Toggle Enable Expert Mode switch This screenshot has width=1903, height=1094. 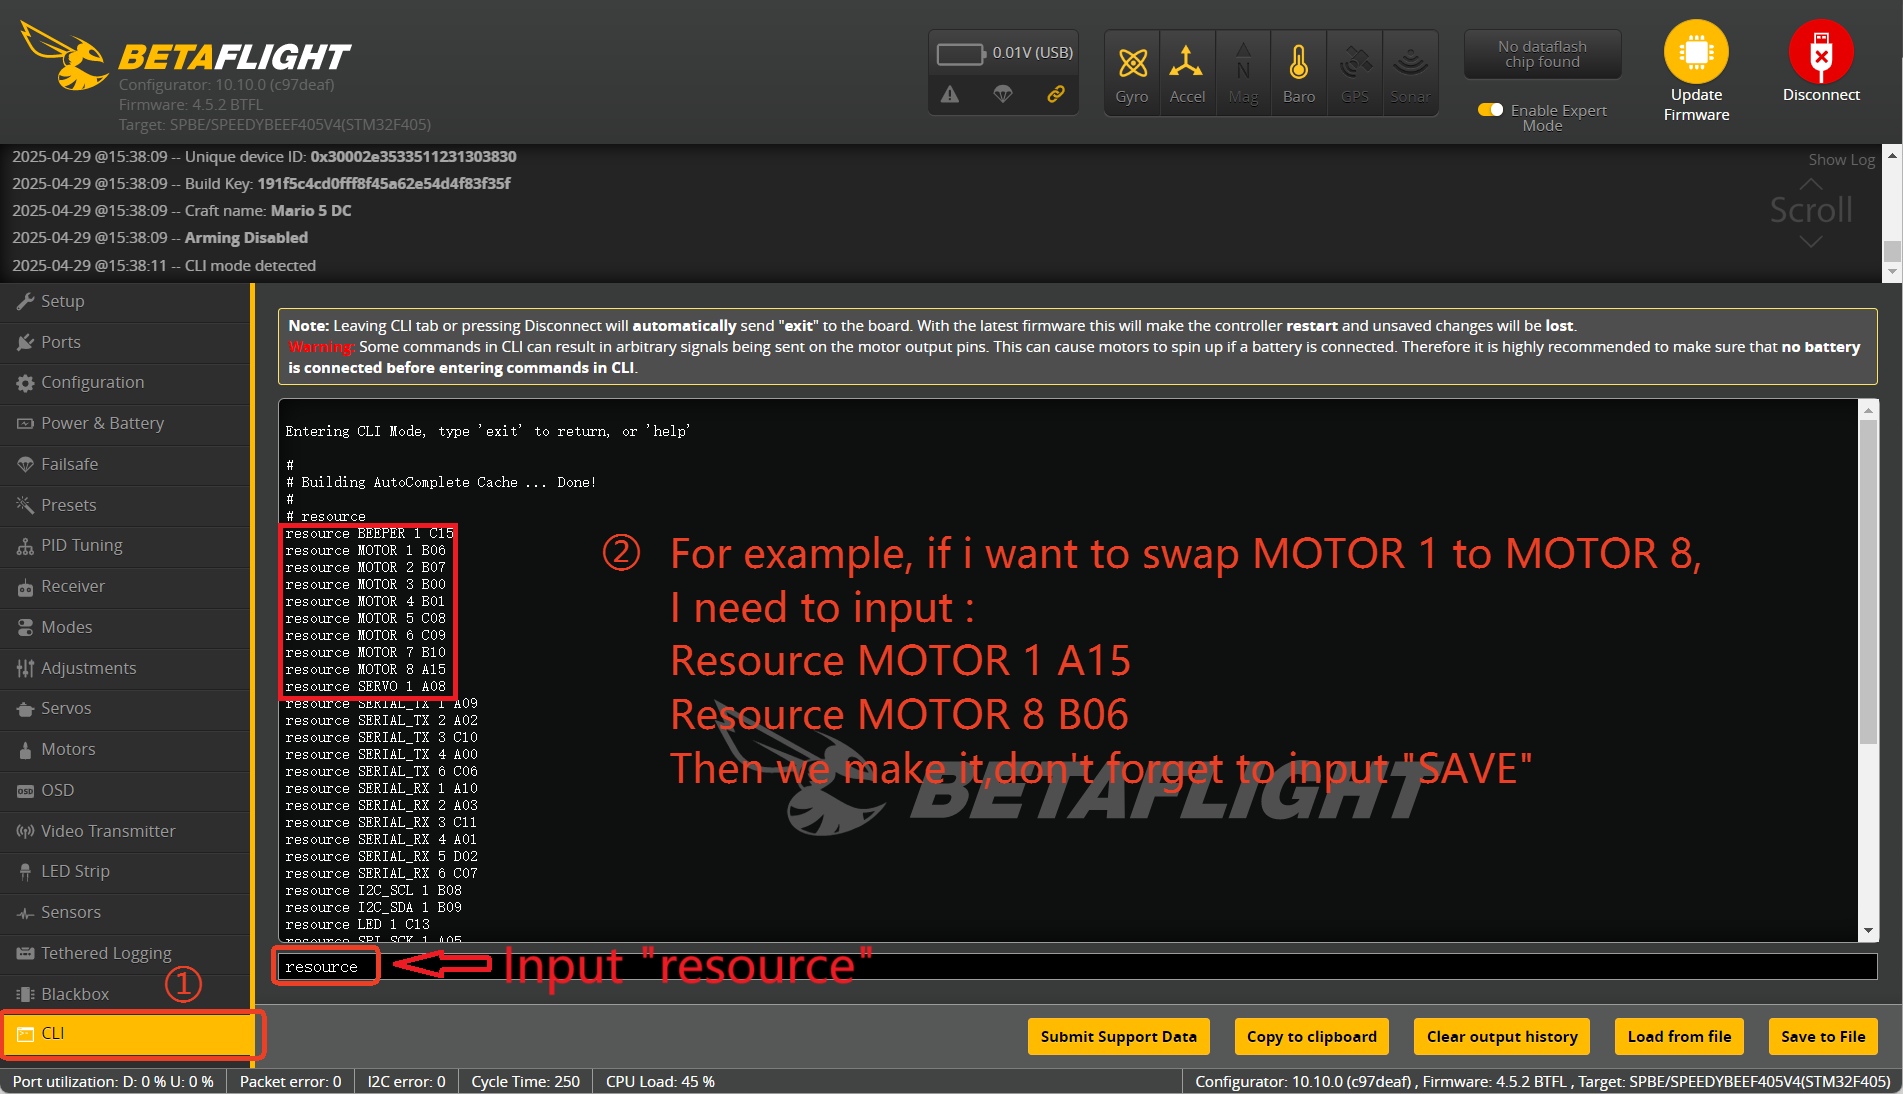[1490, 110]
